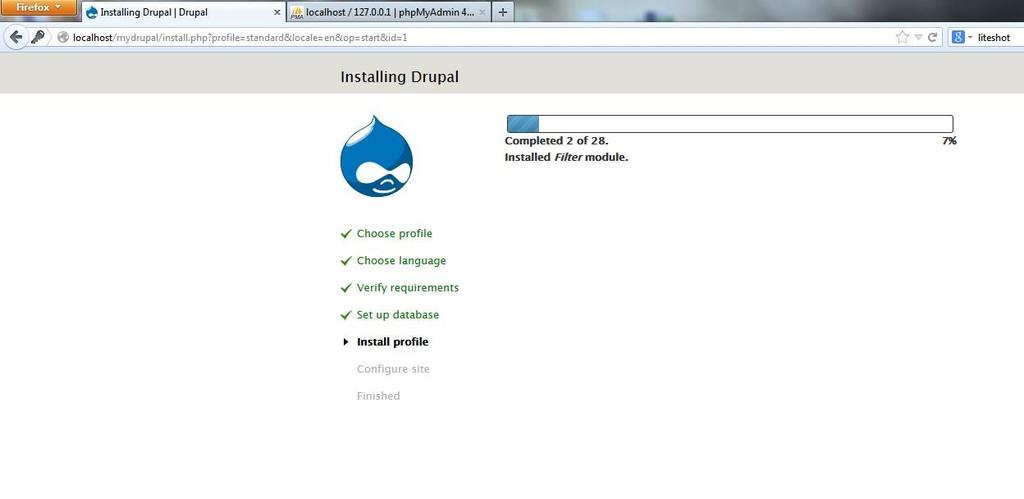Close the Installing Drupal tab
The image size is (1024, 499).
click(x=277, y=12)
